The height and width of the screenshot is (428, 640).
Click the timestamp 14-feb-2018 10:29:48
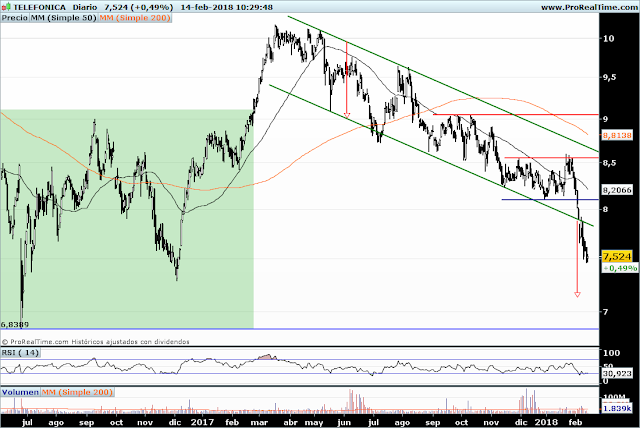pyautogui.click(x=227, y=7)
